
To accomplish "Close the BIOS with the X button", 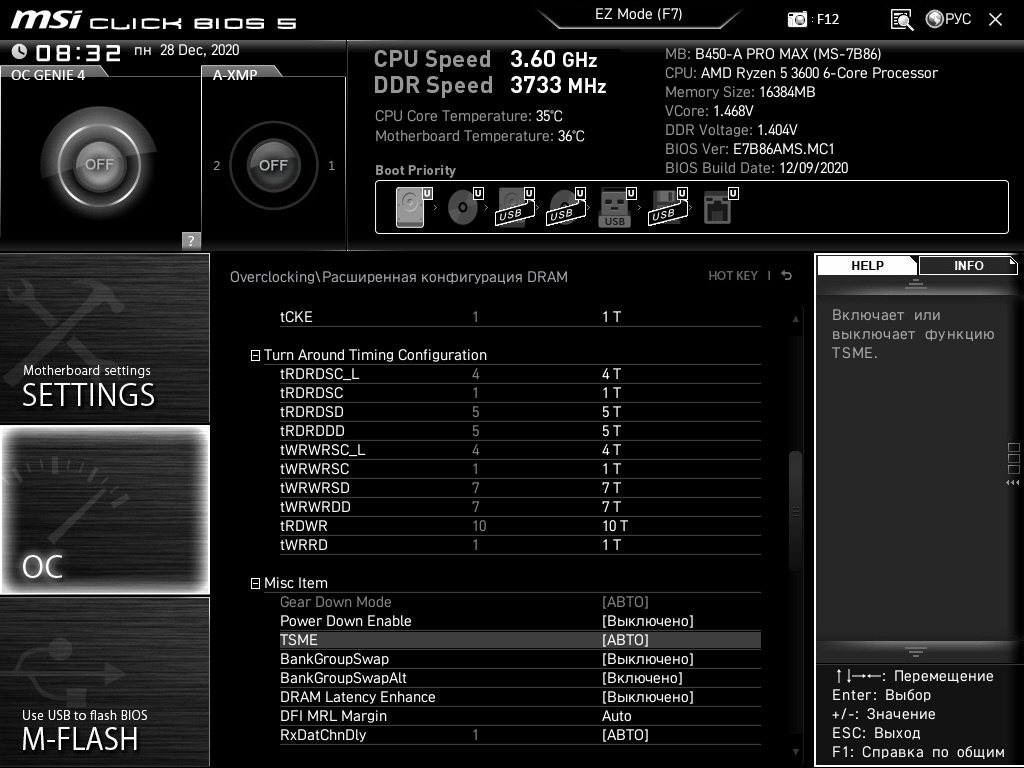I will pyautogui.click(x=995, y=19).
